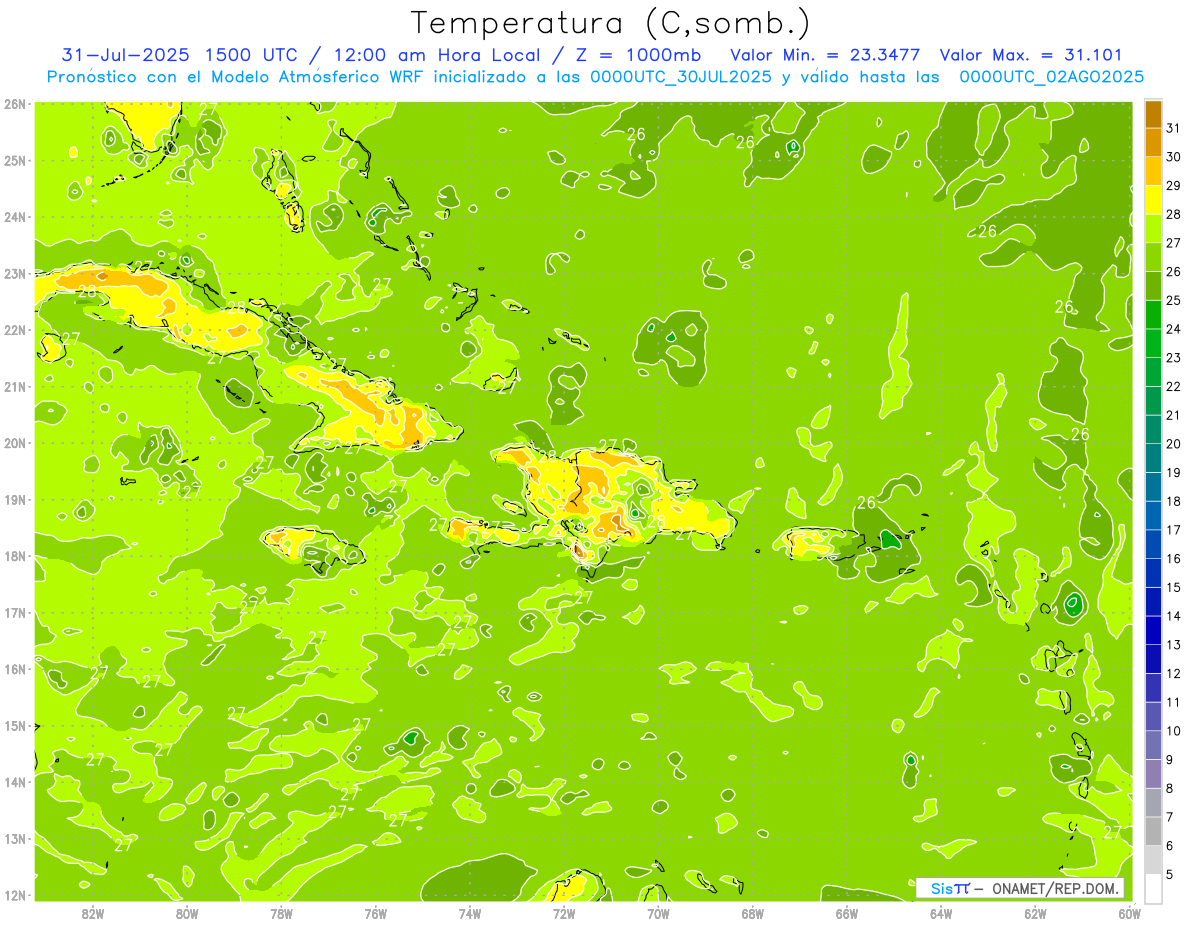Click legend swatch between values 26 and 27
Viewport: 1200px width, 927px height.
(x=1153, y=257)
